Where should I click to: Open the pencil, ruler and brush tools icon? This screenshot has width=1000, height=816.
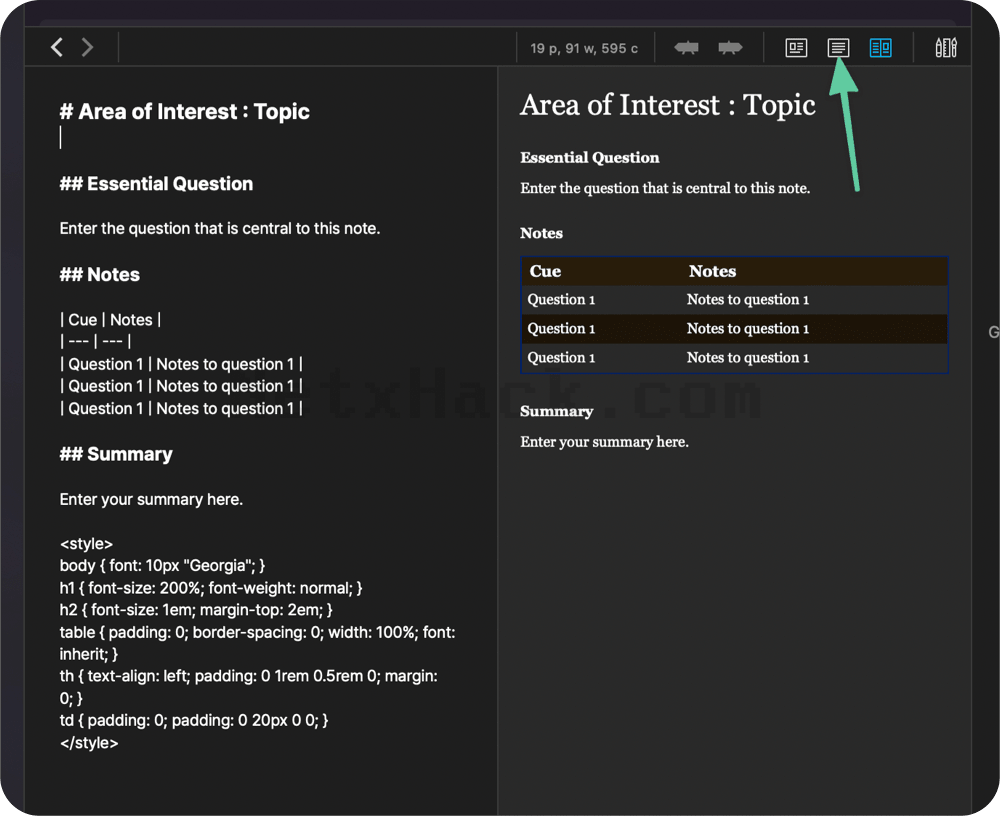click(x=946, y=48)
